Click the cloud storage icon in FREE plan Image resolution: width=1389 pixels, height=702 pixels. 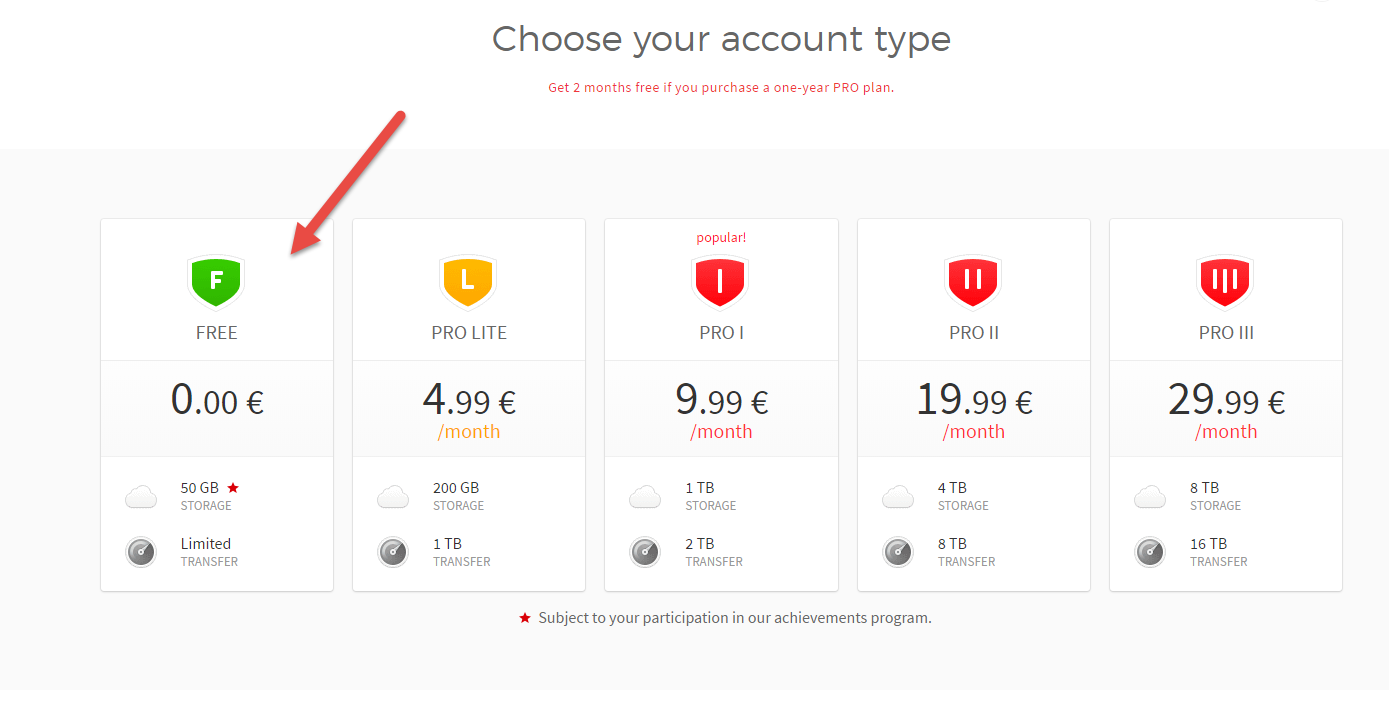(x=142, y=496)
